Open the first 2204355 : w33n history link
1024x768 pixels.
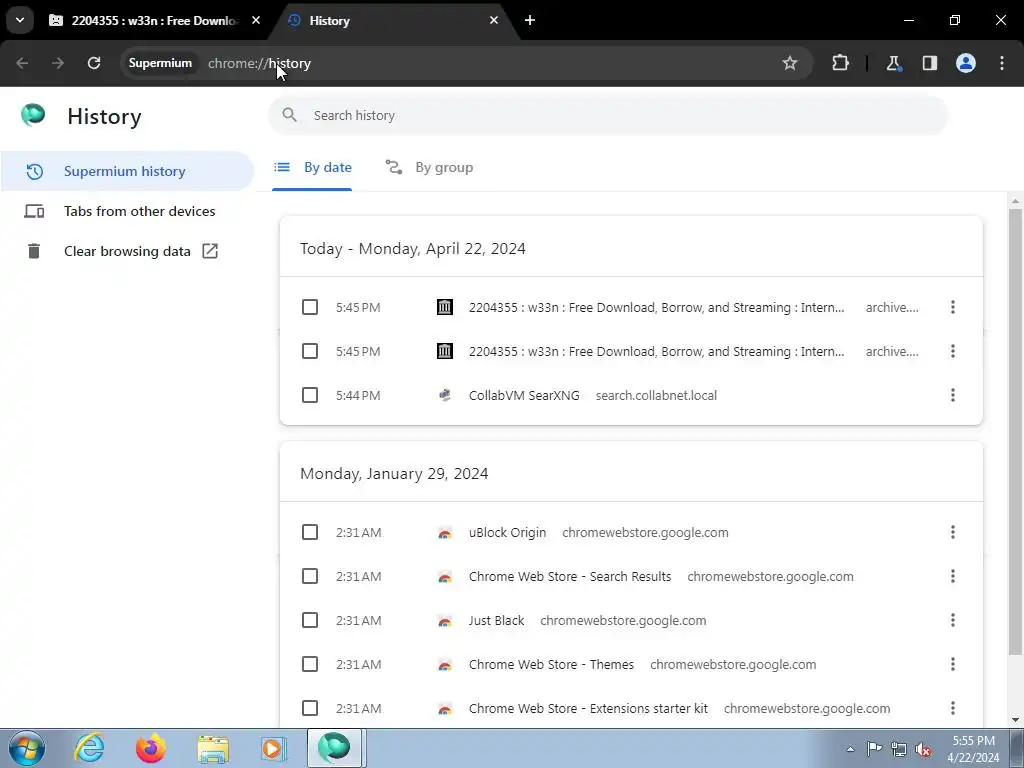(x=656, y=307)
